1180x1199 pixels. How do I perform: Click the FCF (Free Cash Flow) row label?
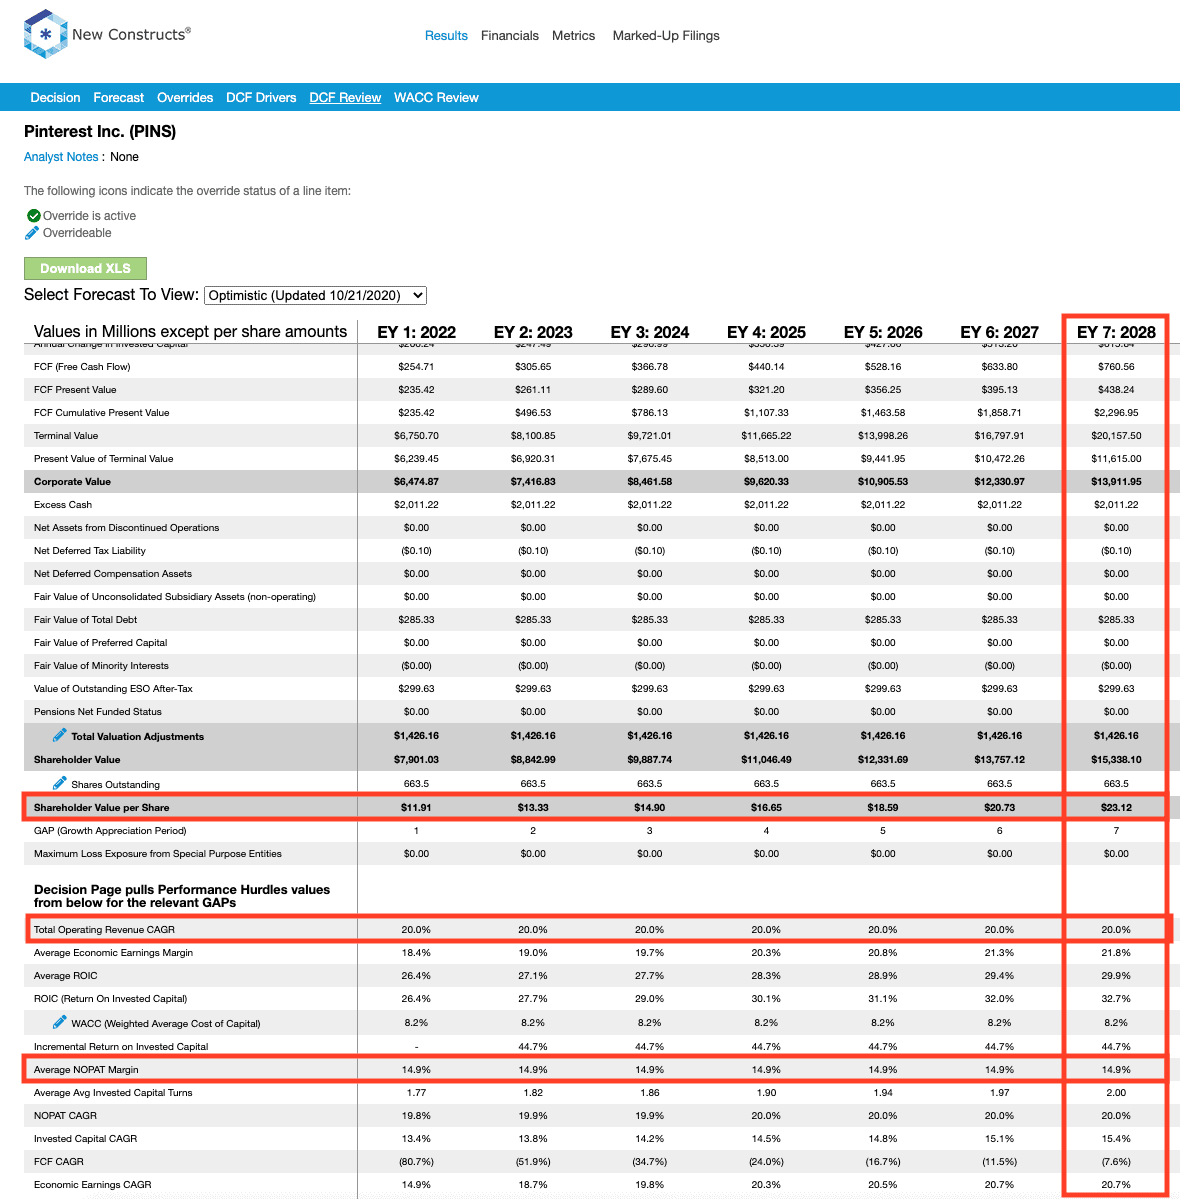coord(83,367)
